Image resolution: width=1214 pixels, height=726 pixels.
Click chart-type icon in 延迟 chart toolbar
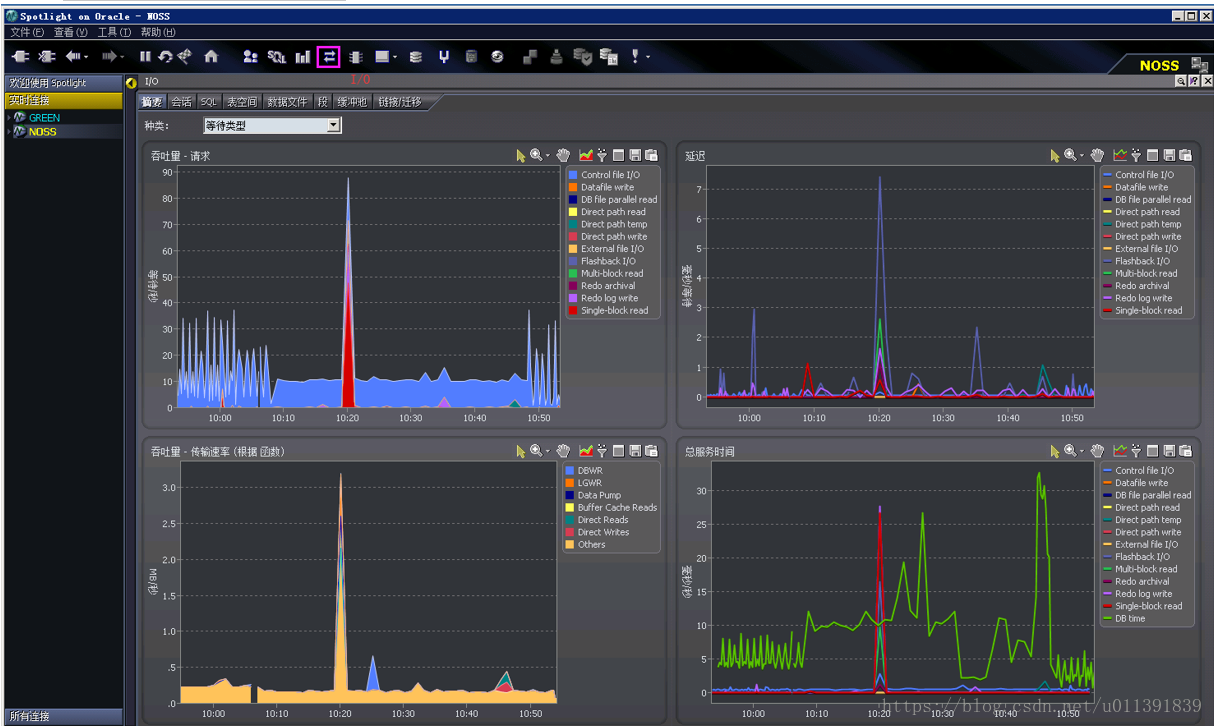[1120, 155]
